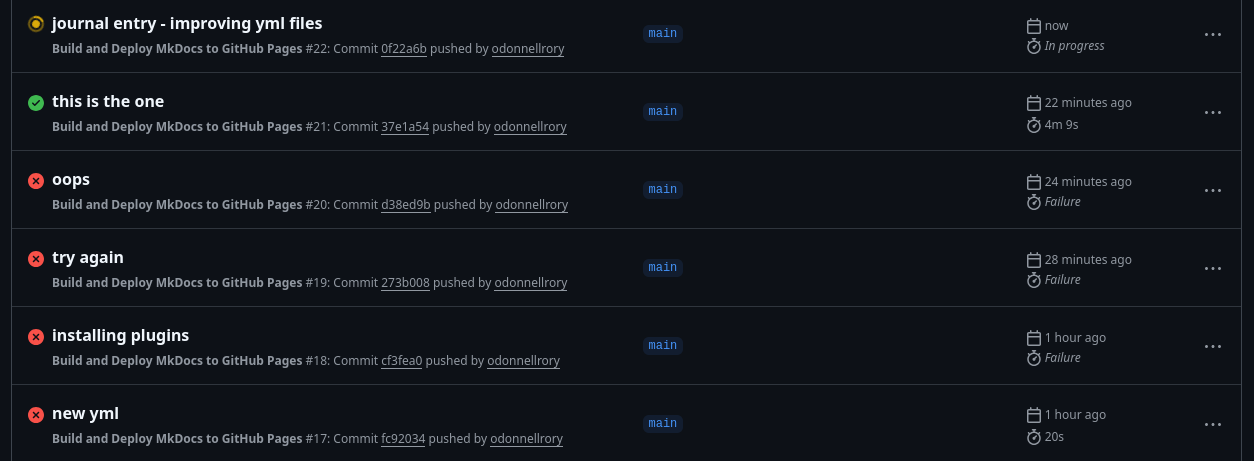Screen dimensions: 1254x461
Task: View commit d38ed9b details
Action: point(405,205)
